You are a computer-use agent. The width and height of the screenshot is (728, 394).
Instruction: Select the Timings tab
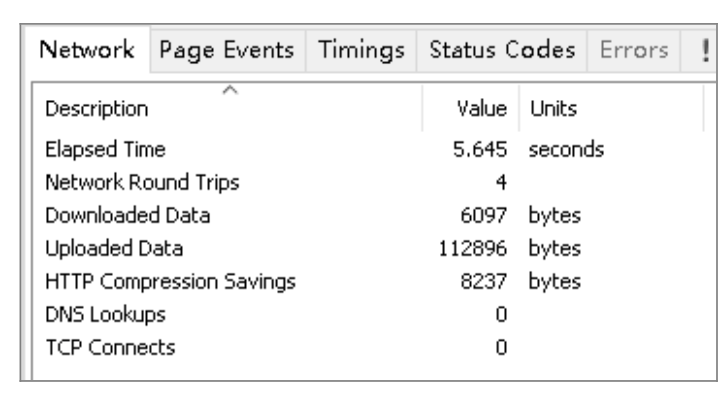point(361,51)
